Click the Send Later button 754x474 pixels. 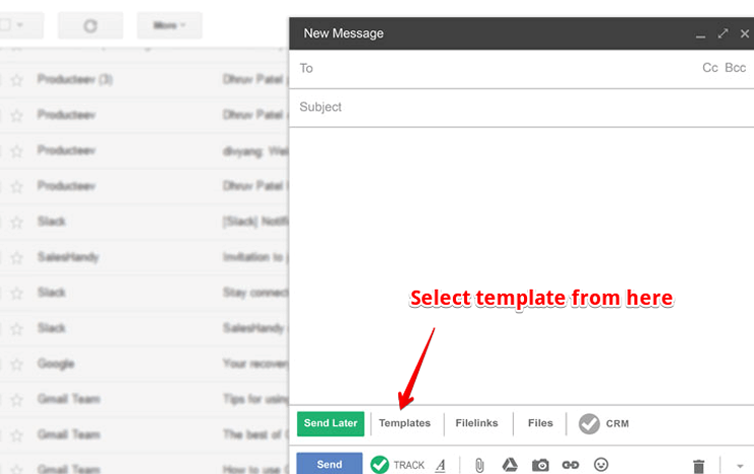330,424
